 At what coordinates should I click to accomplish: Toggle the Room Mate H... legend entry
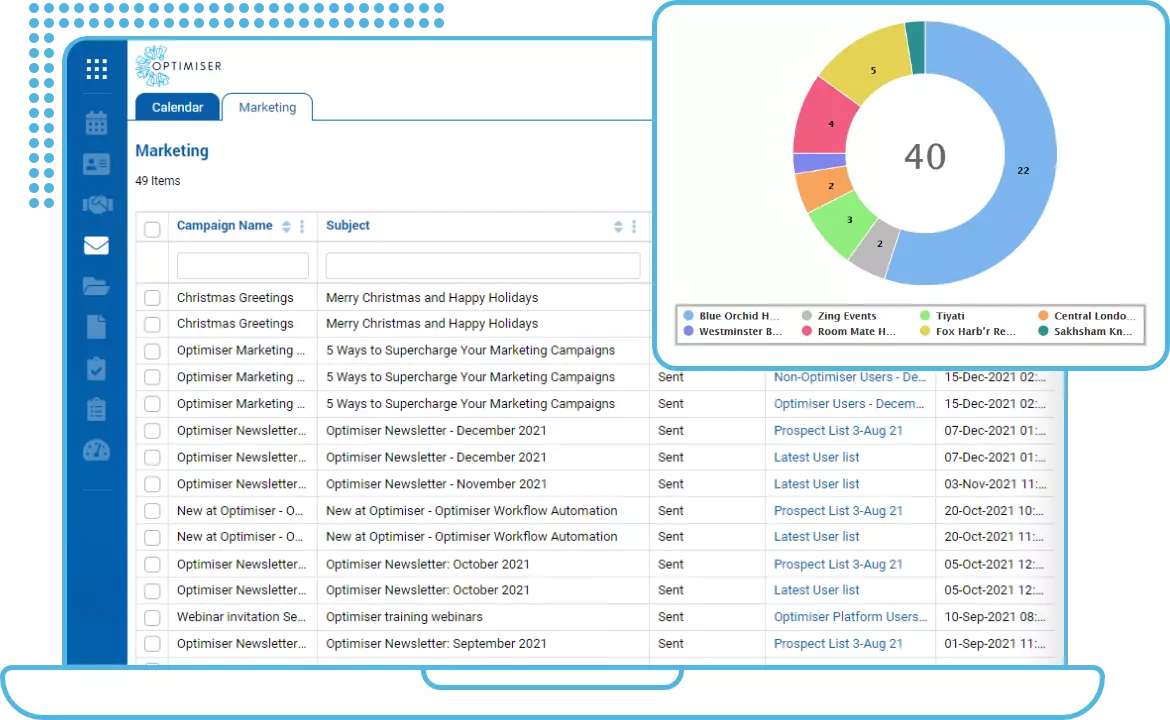tap(849, 331)
